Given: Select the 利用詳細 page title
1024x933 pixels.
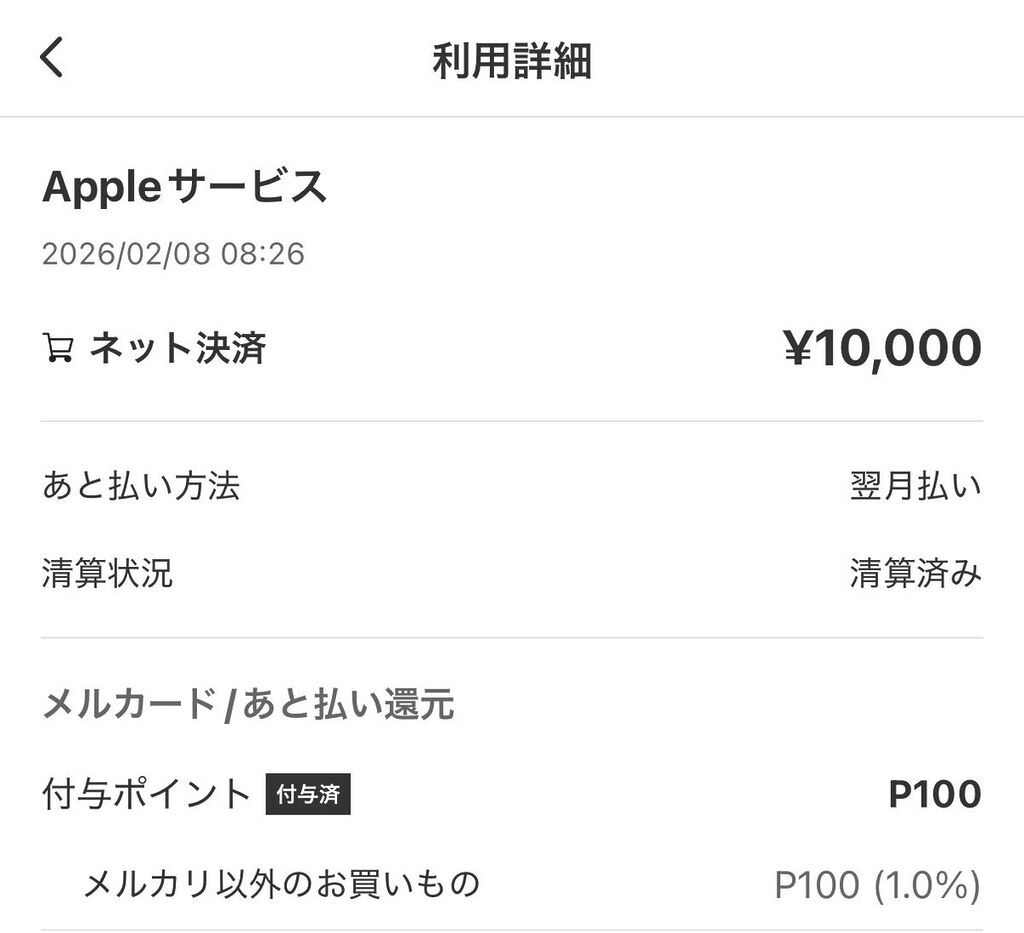Looking at the screenshot, I should pos(512,61).
